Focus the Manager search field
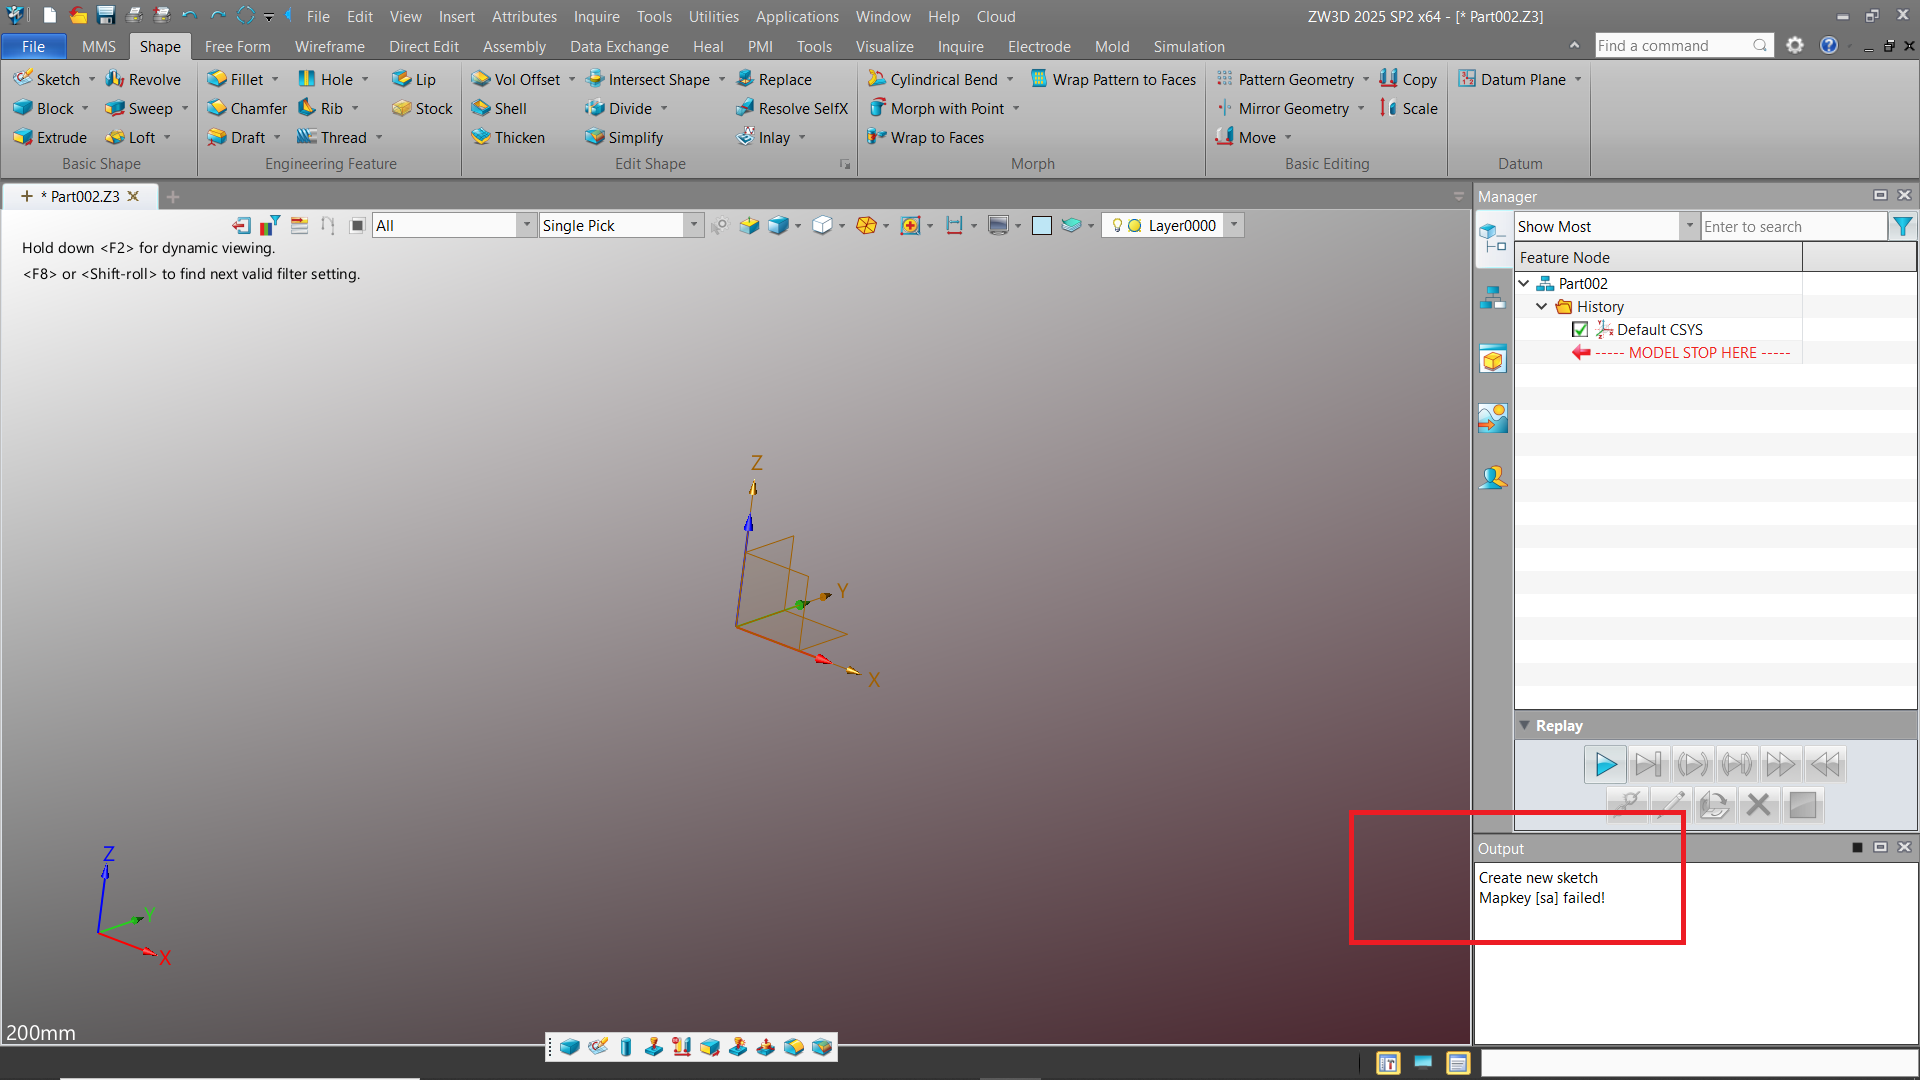 click(x=1793, y=226)
